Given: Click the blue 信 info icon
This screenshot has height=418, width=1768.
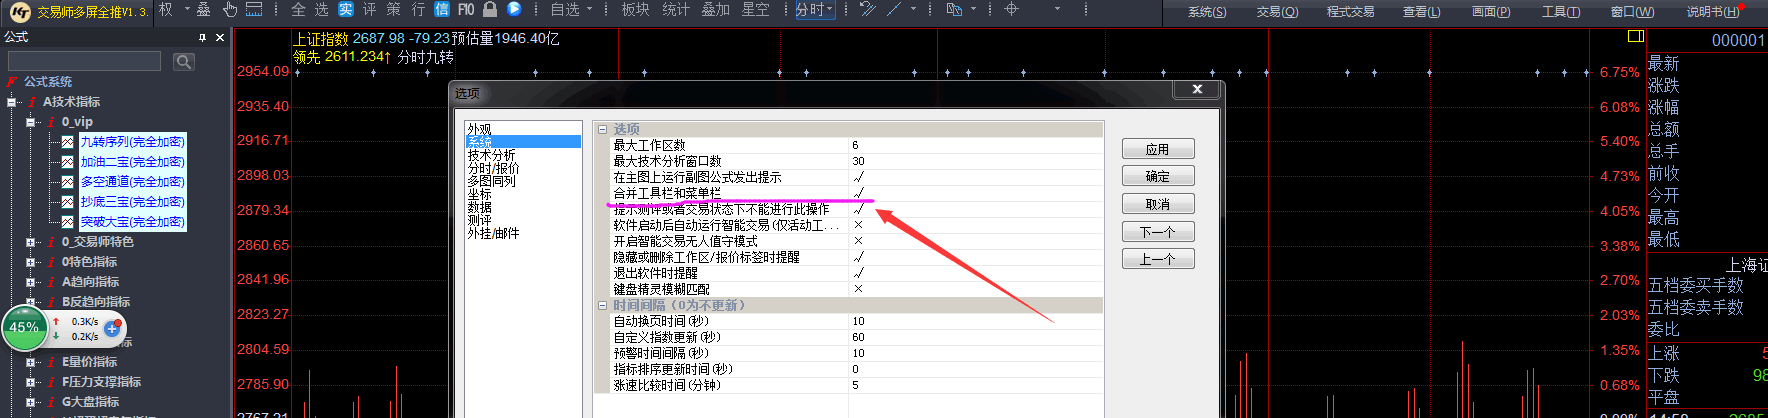Looking at the screenshot, I should [442, 9].
